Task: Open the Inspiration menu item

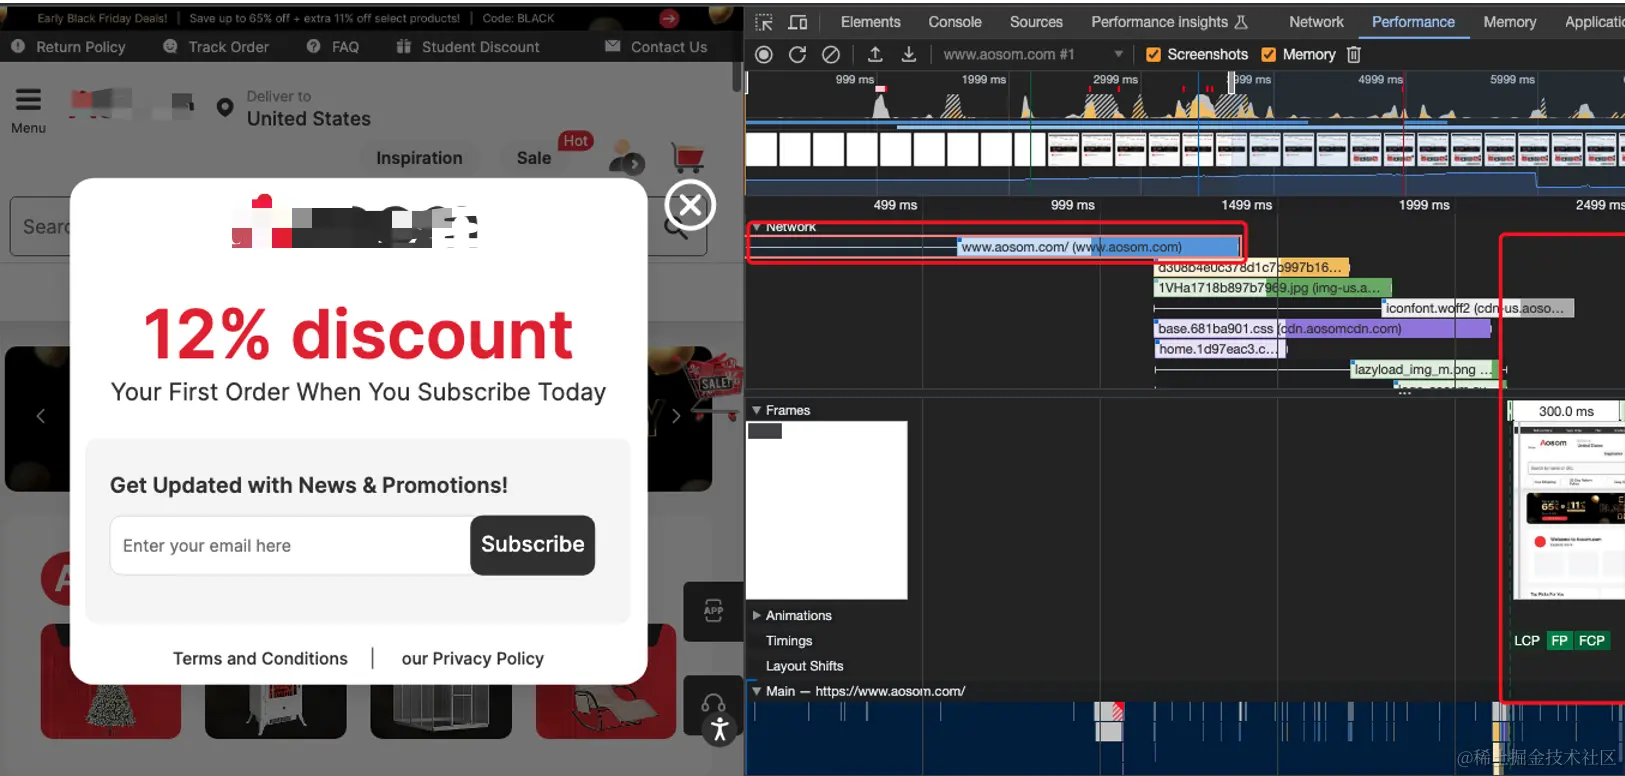Action: (x=419, y=158)
